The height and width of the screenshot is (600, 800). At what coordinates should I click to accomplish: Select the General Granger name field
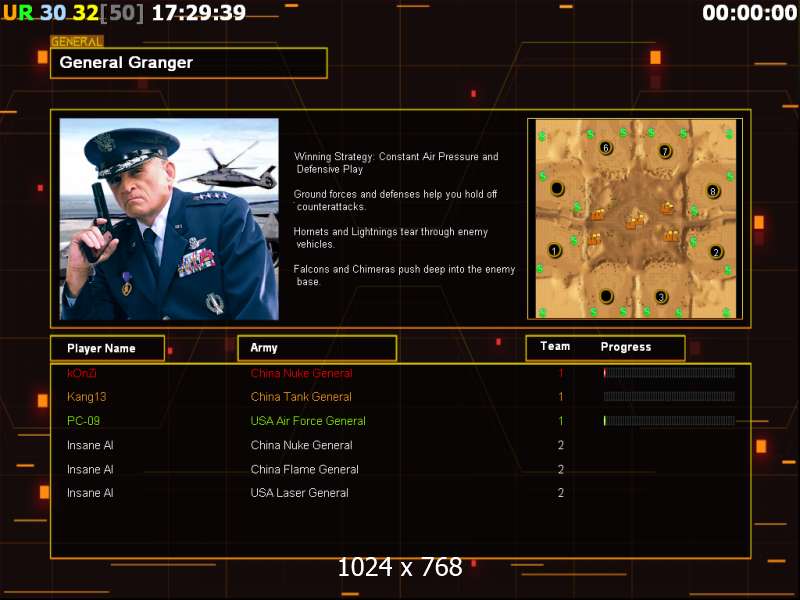point(189,63)
